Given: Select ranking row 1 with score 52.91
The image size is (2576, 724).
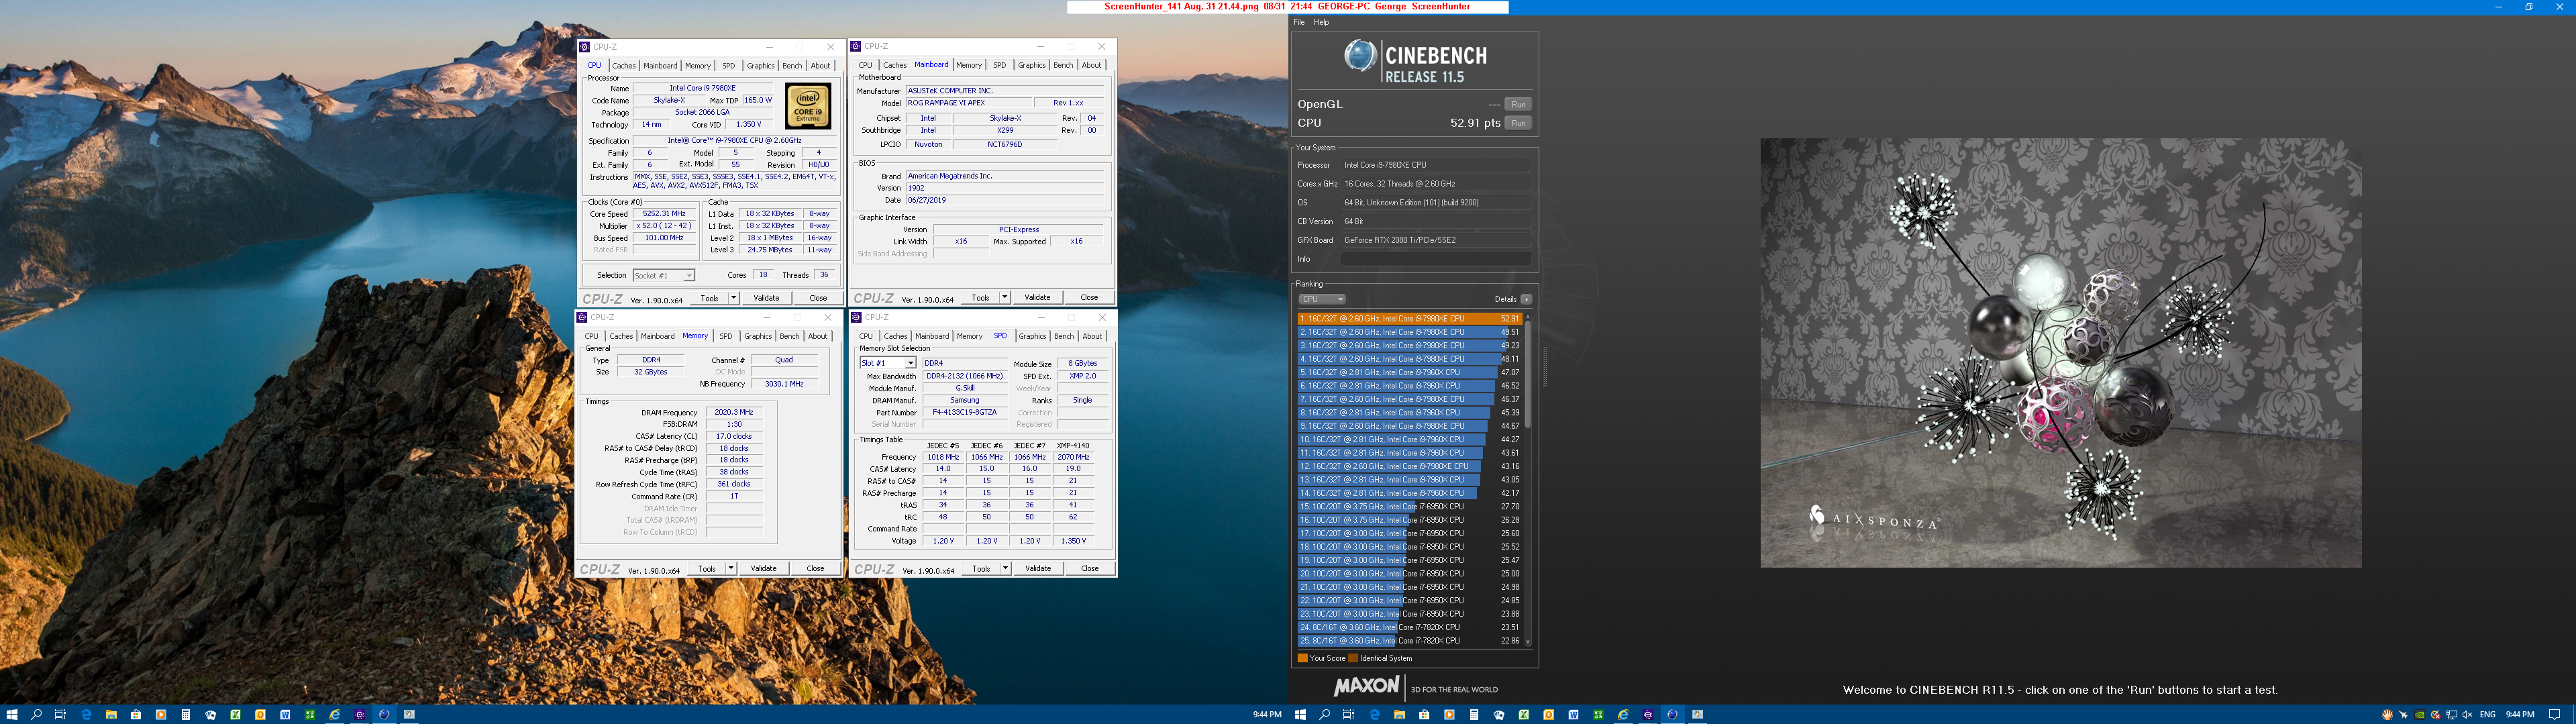Looking at the screenshot, I should coord(1409,319).
